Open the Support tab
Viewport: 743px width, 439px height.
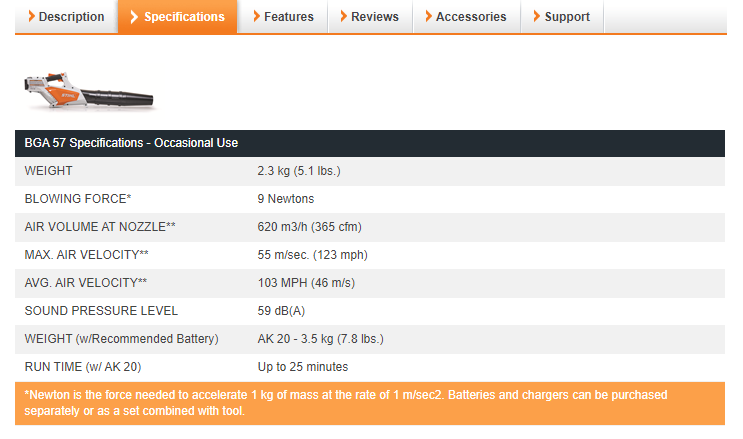562,17
